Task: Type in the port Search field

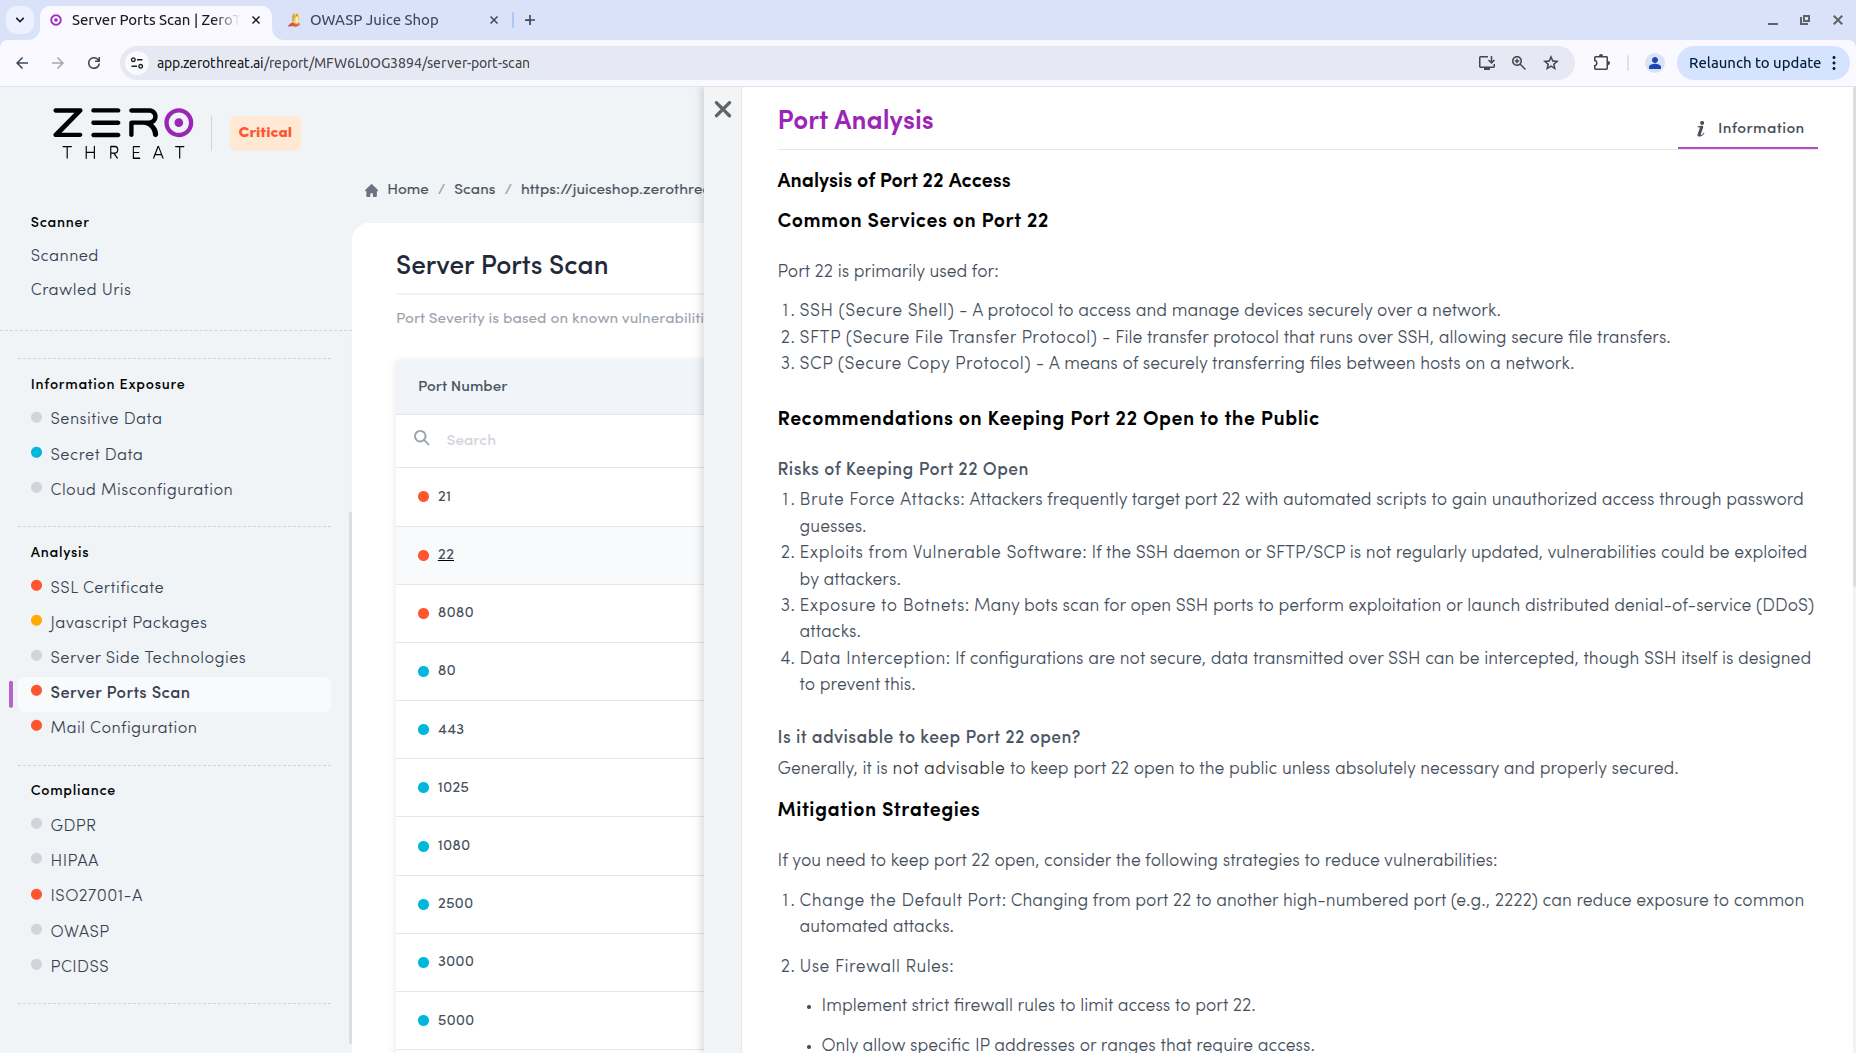Action: tap(560, 440)
